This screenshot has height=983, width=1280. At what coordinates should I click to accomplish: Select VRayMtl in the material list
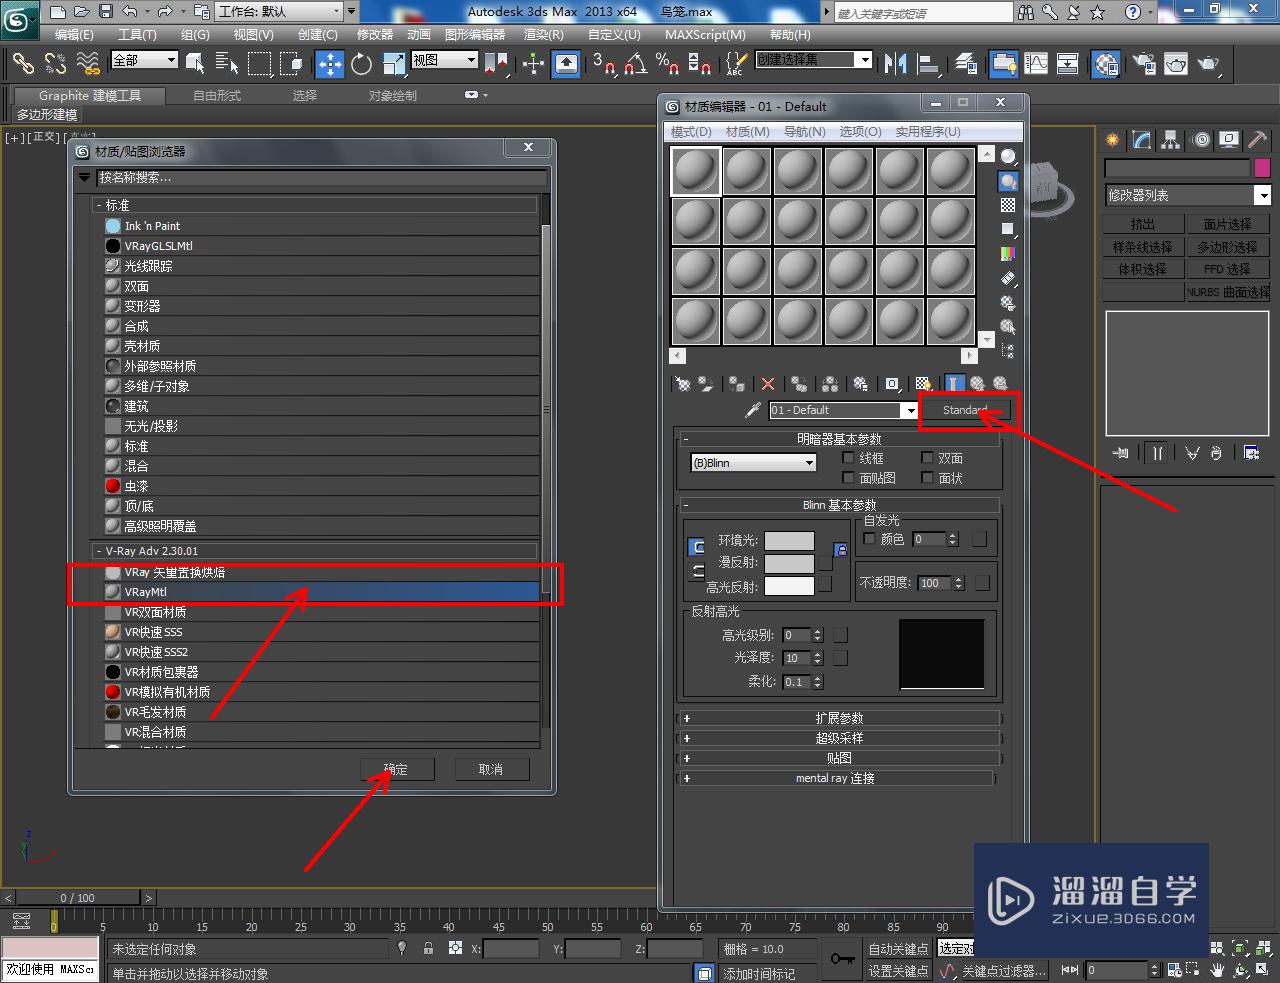pos(320,592)
